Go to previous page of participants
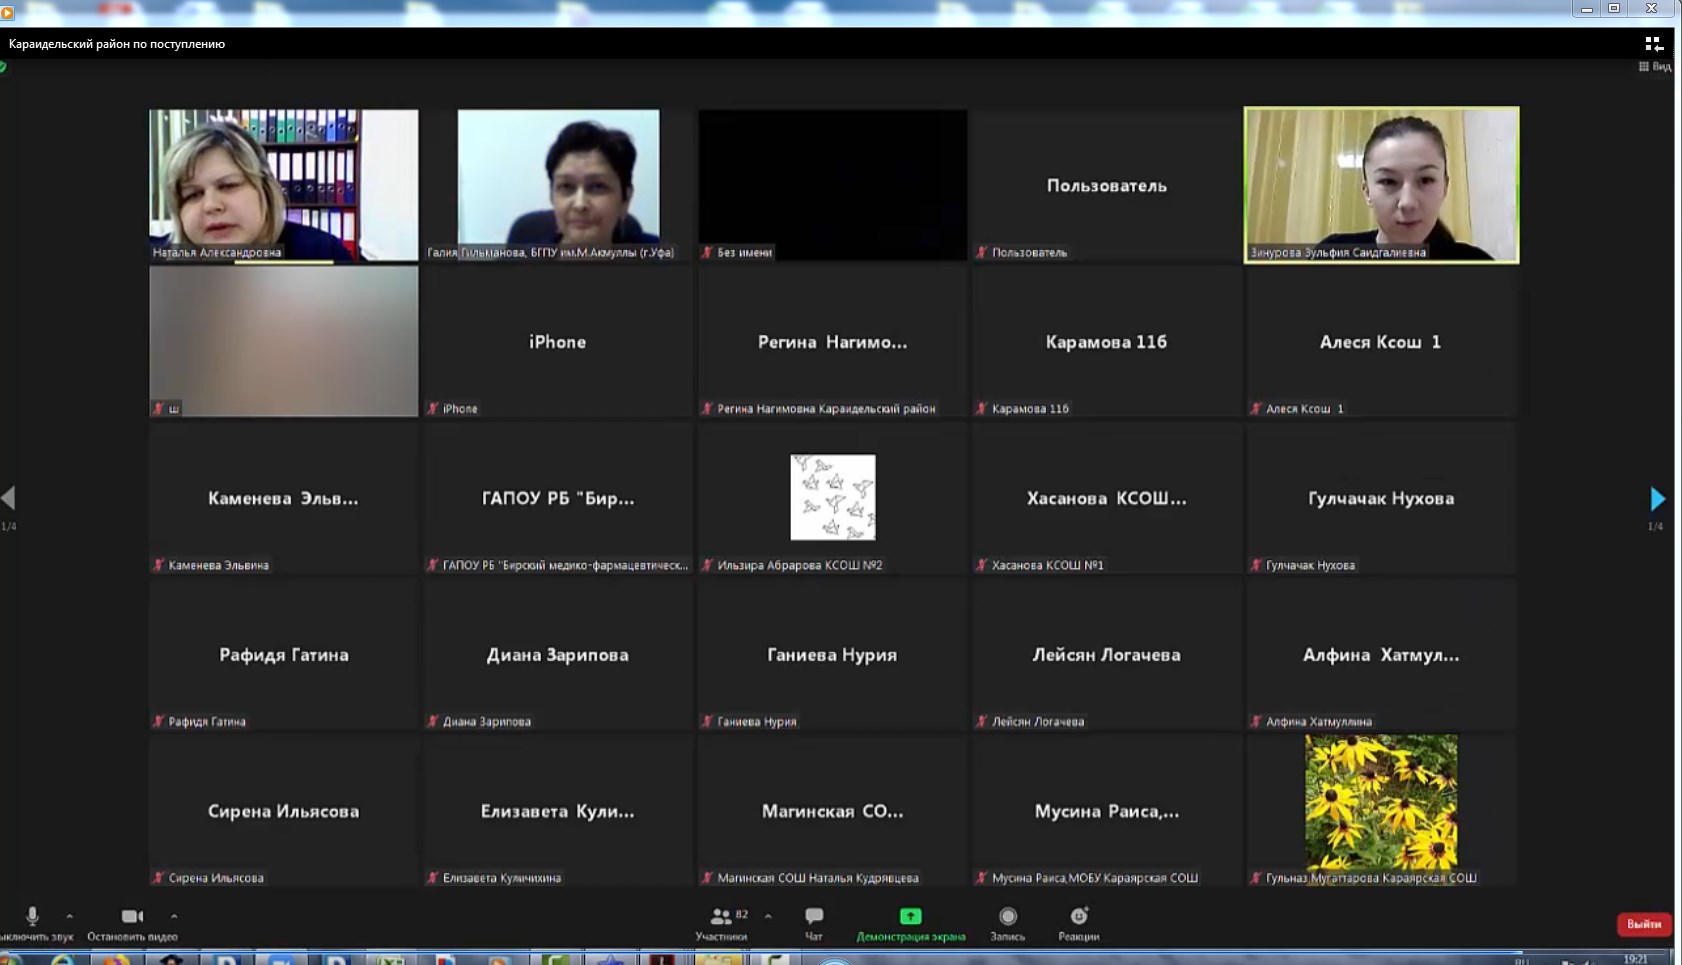Screen dimensions: 1682x965 pyautogui.click(x=9, y=497)
